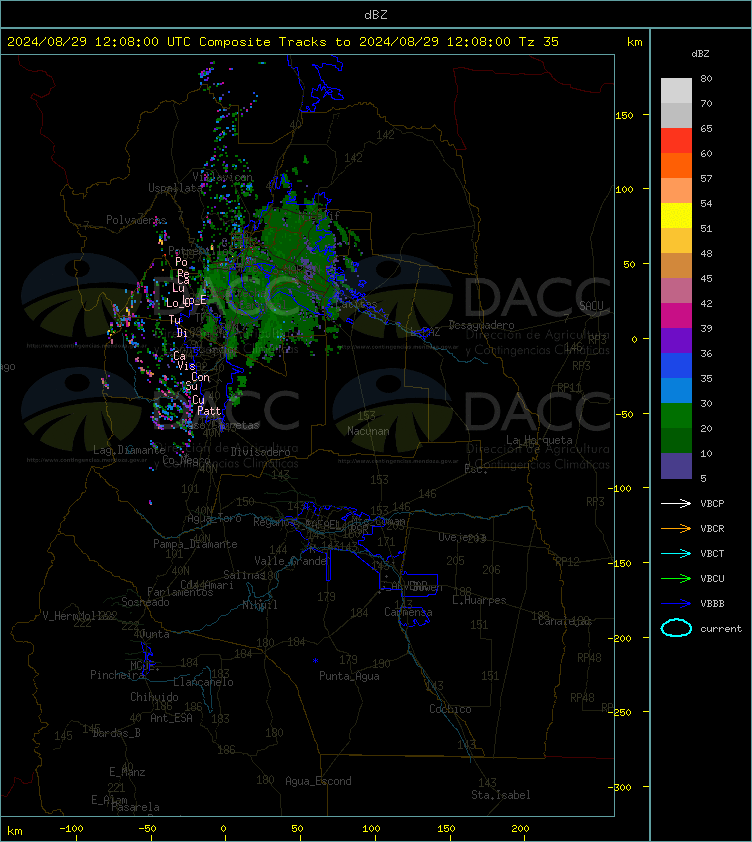This screenshot has height=842, width=752.
Task: Click the 'Tu' storm track label
Action: click(175, 320)
